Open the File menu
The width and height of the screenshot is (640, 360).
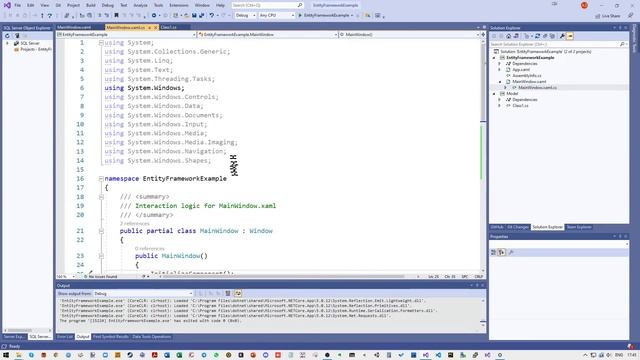point(17,5)
